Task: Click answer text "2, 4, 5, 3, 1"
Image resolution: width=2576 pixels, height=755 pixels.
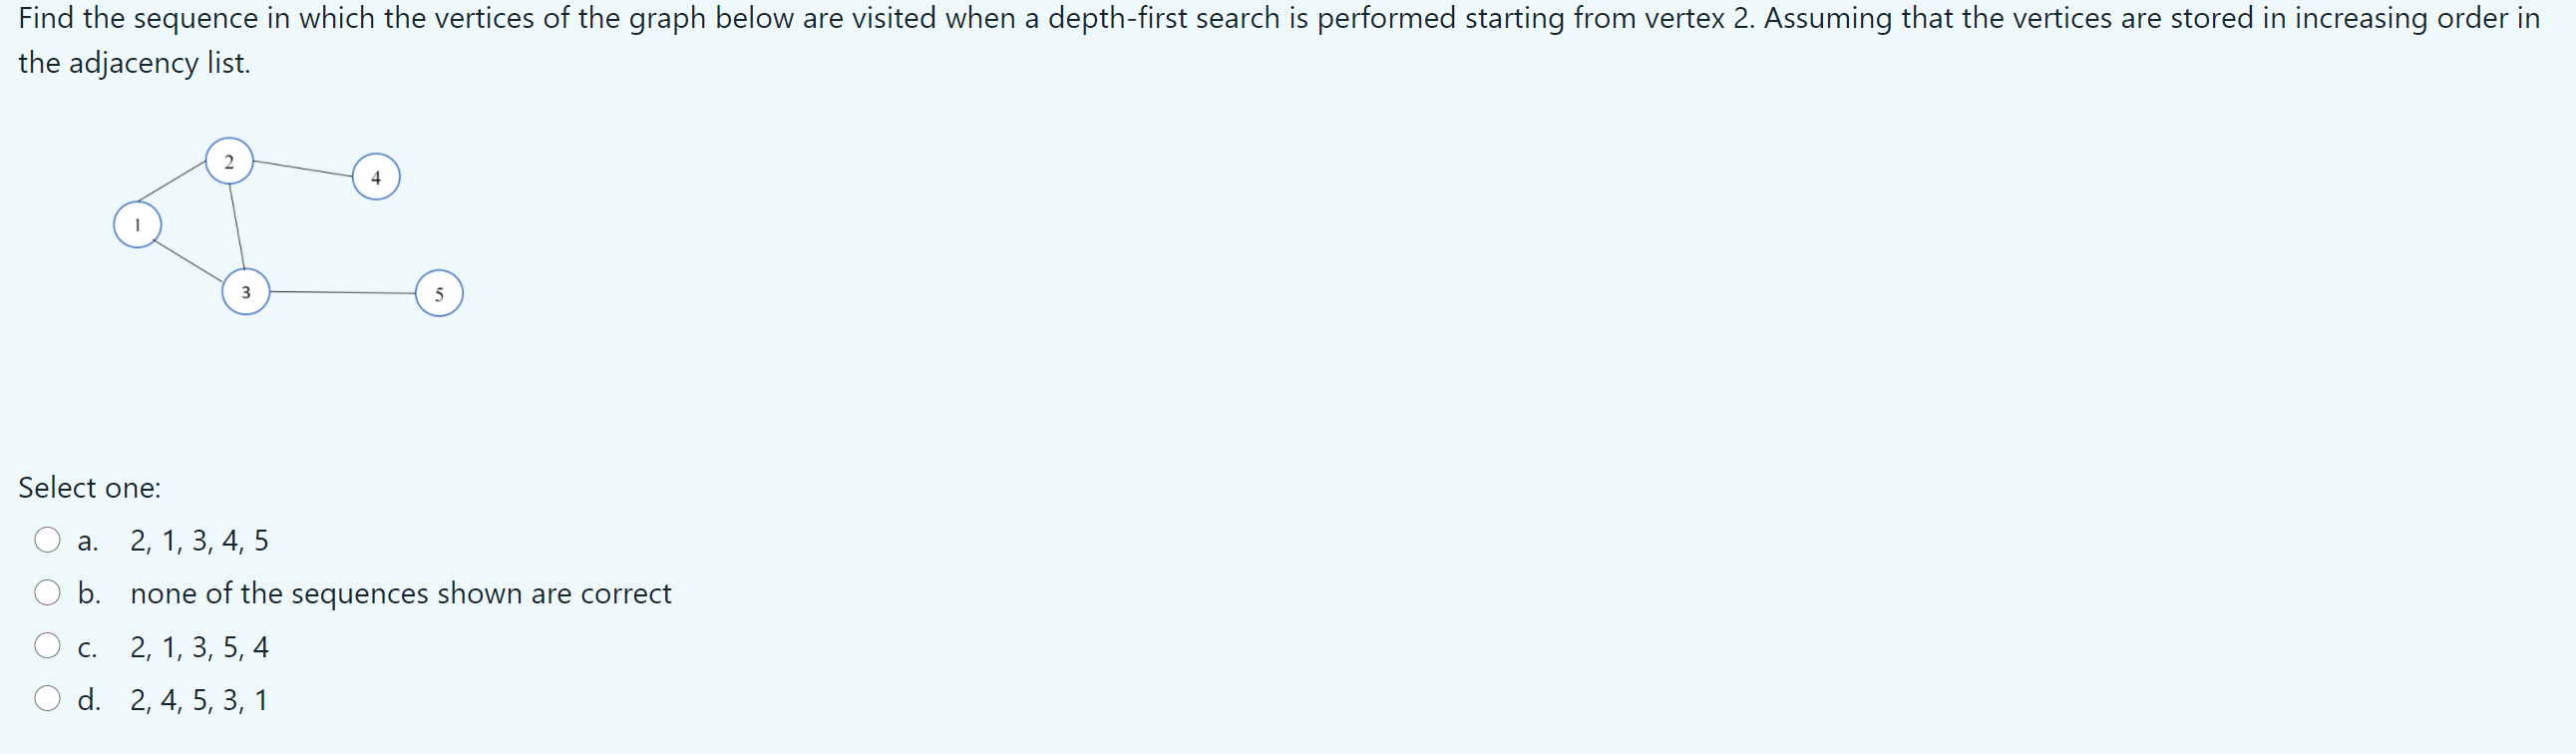Action: click(x=199, y=700)
